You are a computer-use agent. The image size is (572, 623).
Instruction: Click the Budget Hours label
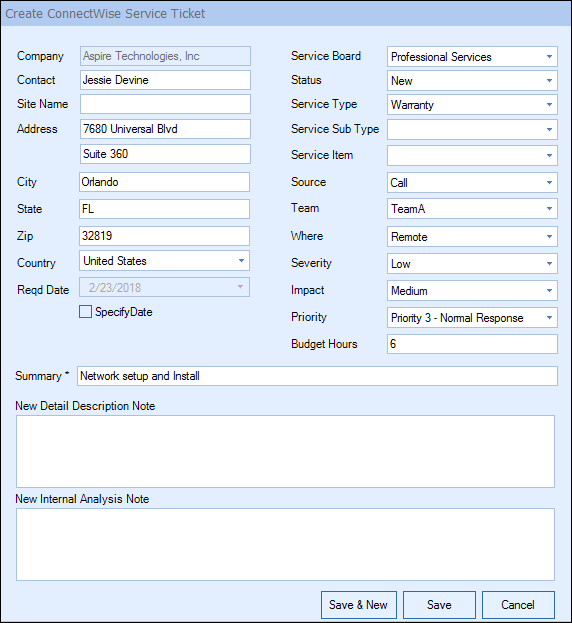click(x=324, y=344)
